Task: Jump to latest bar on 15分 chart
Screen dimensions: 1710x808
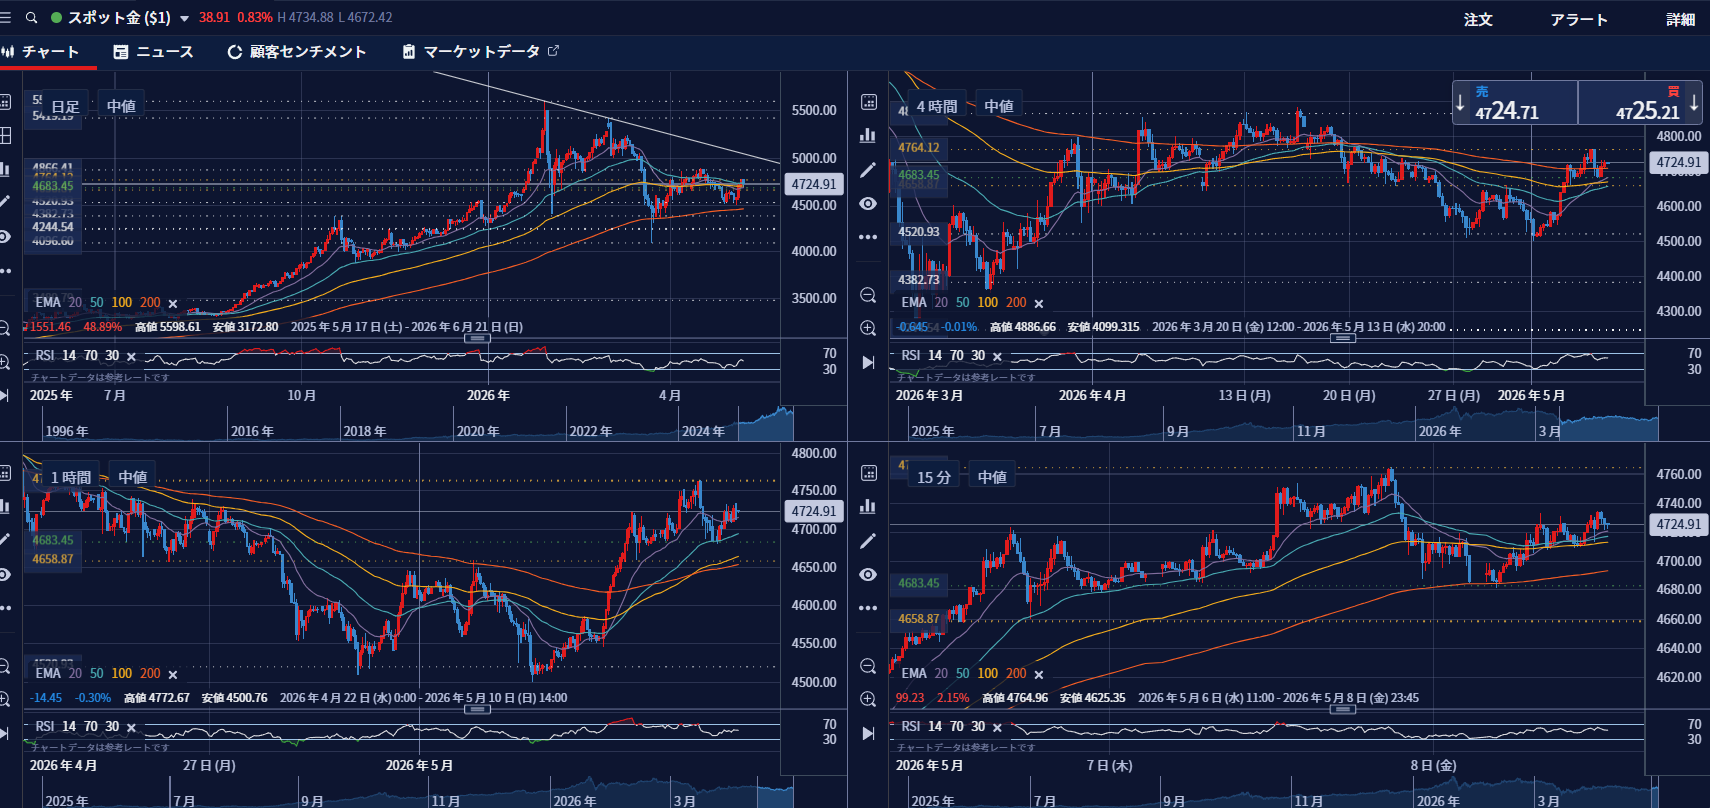Action: [868, 733]
